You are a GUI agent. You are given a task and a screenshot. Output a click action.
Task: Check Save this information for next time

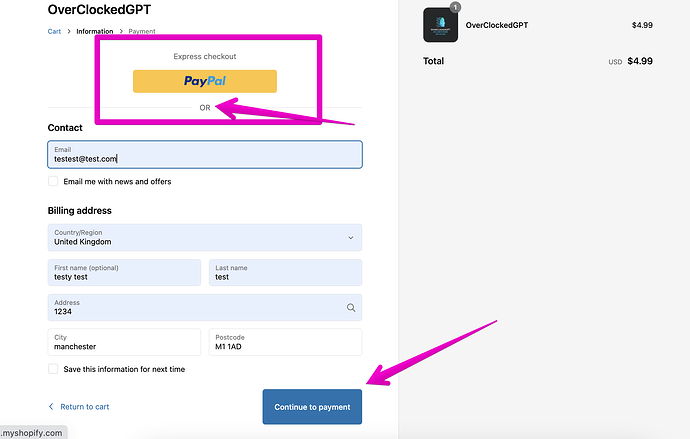tap(53, 369)
